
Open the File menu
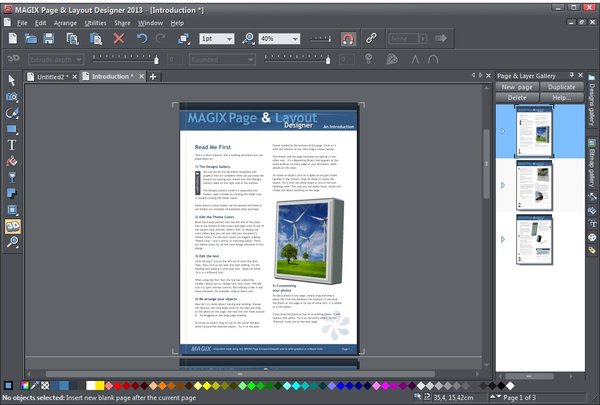pyautogui.click(x=22, y=23)
